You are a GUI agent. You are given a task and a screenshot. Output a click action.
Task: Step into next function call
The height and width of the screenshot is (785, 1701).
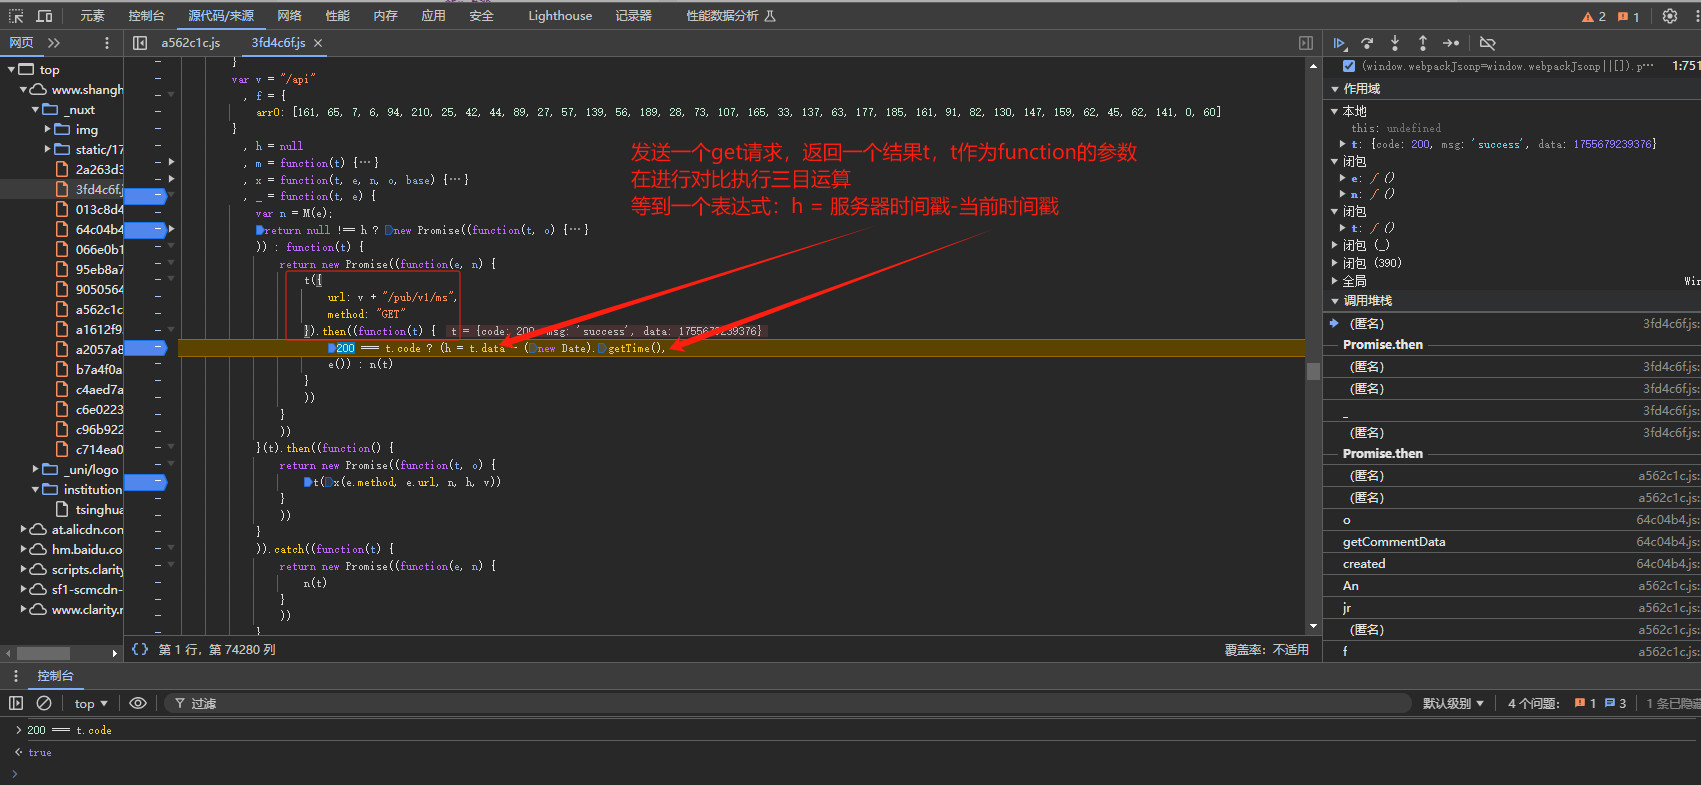1395,43
